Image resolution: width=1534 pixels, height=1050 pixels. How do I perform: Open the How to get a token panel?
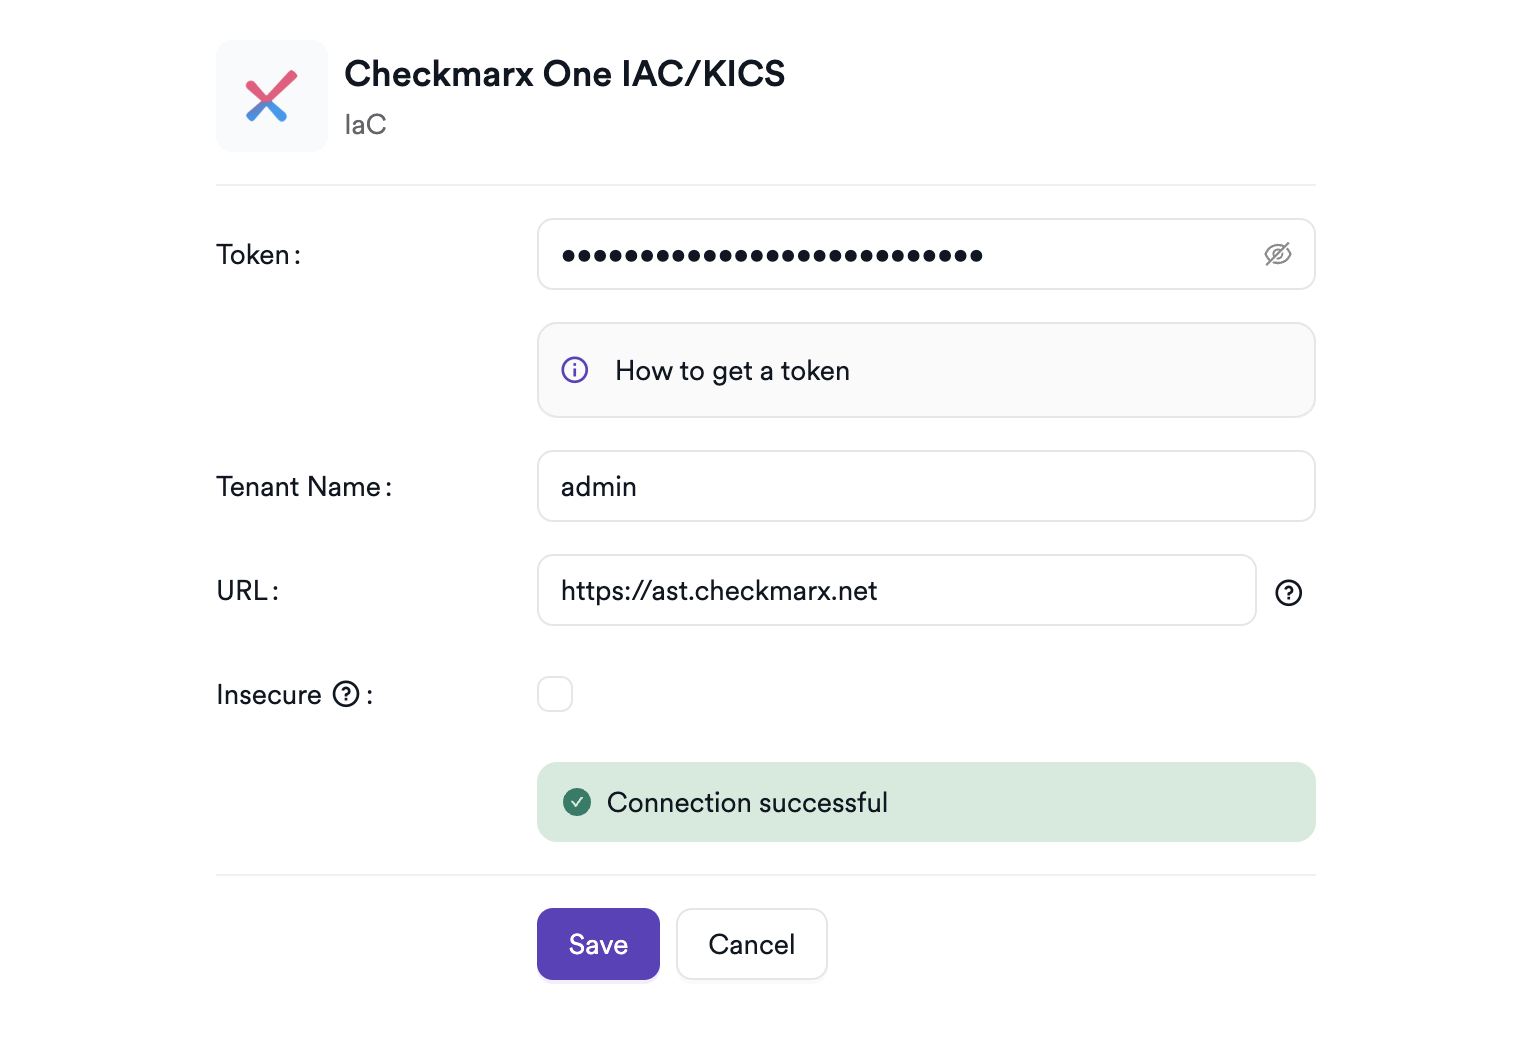tap(732, 370)
